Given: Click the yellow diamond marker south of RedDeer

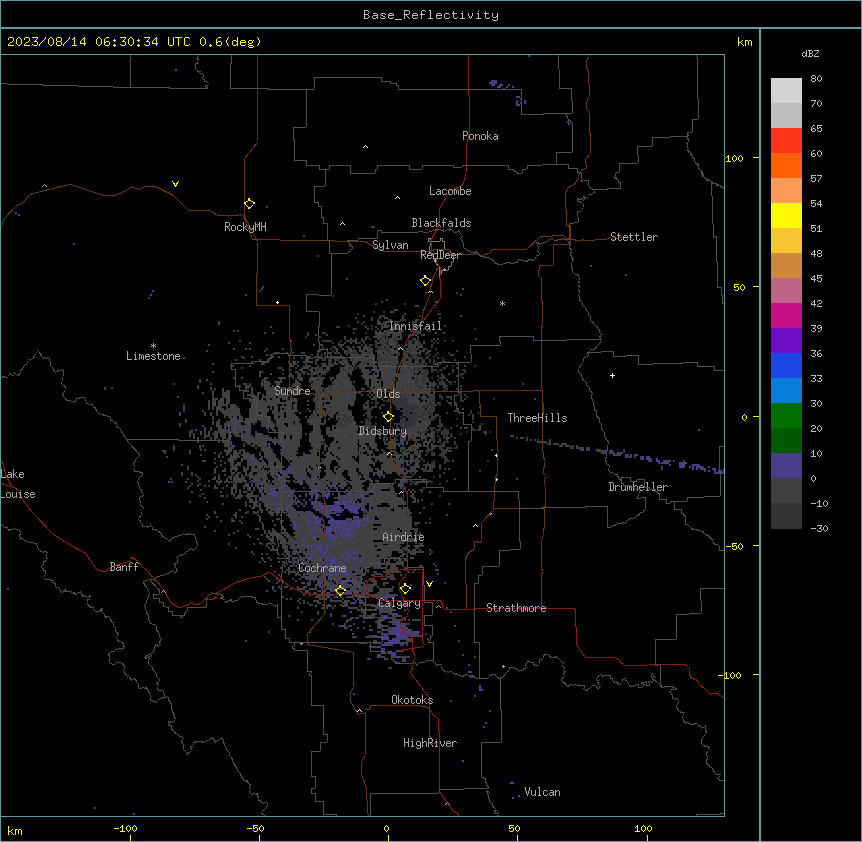Looking at the screenshot, I should click(425, 281).
